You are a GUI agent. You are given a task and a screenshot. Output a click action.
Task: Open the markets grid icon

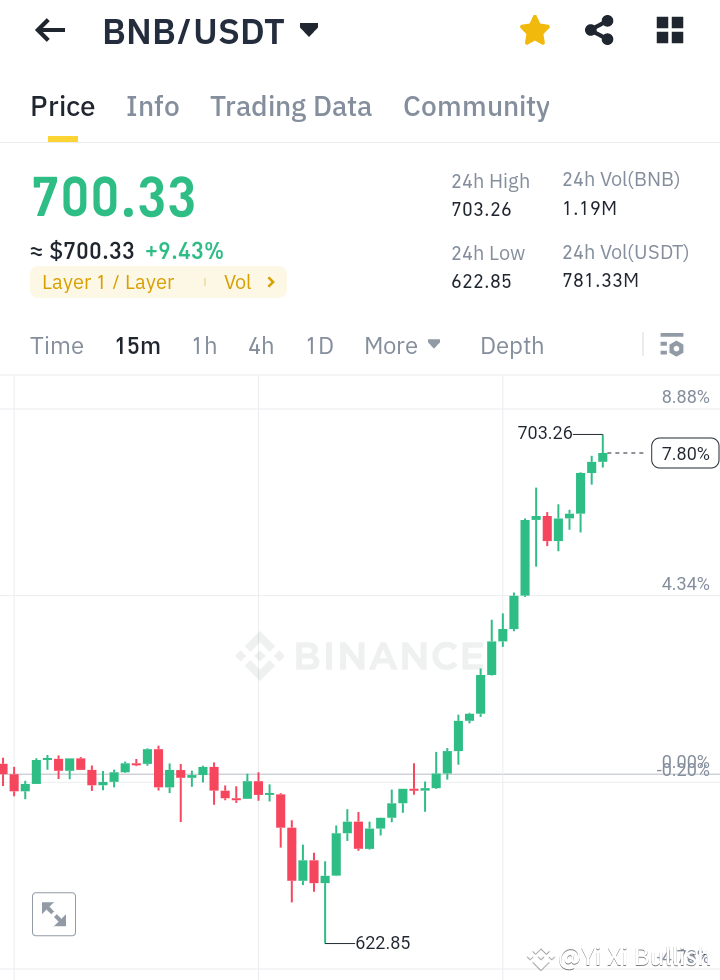tap(668, 30)
